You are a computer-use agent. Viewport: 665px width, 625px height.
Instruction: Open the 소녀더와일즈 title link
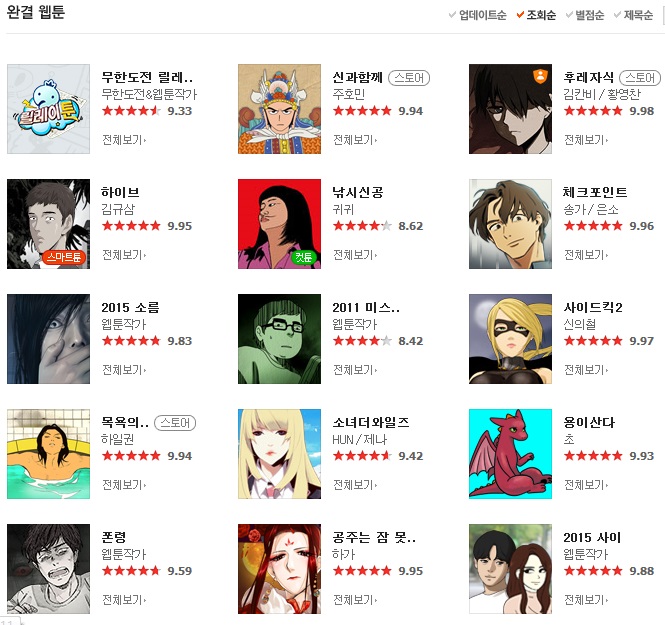[x=371, y=422]
